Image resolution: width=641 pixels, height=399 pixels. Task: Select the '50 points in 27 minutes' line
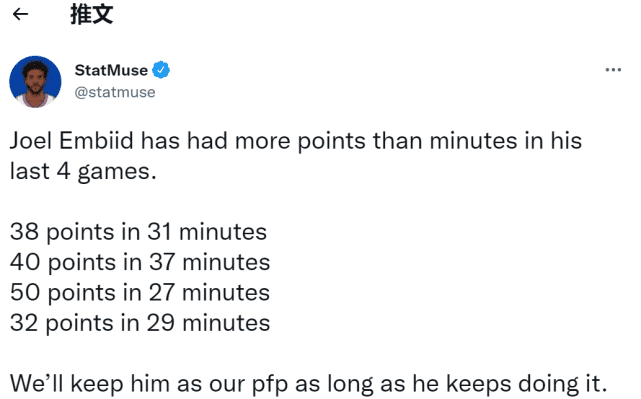[140, 293]
